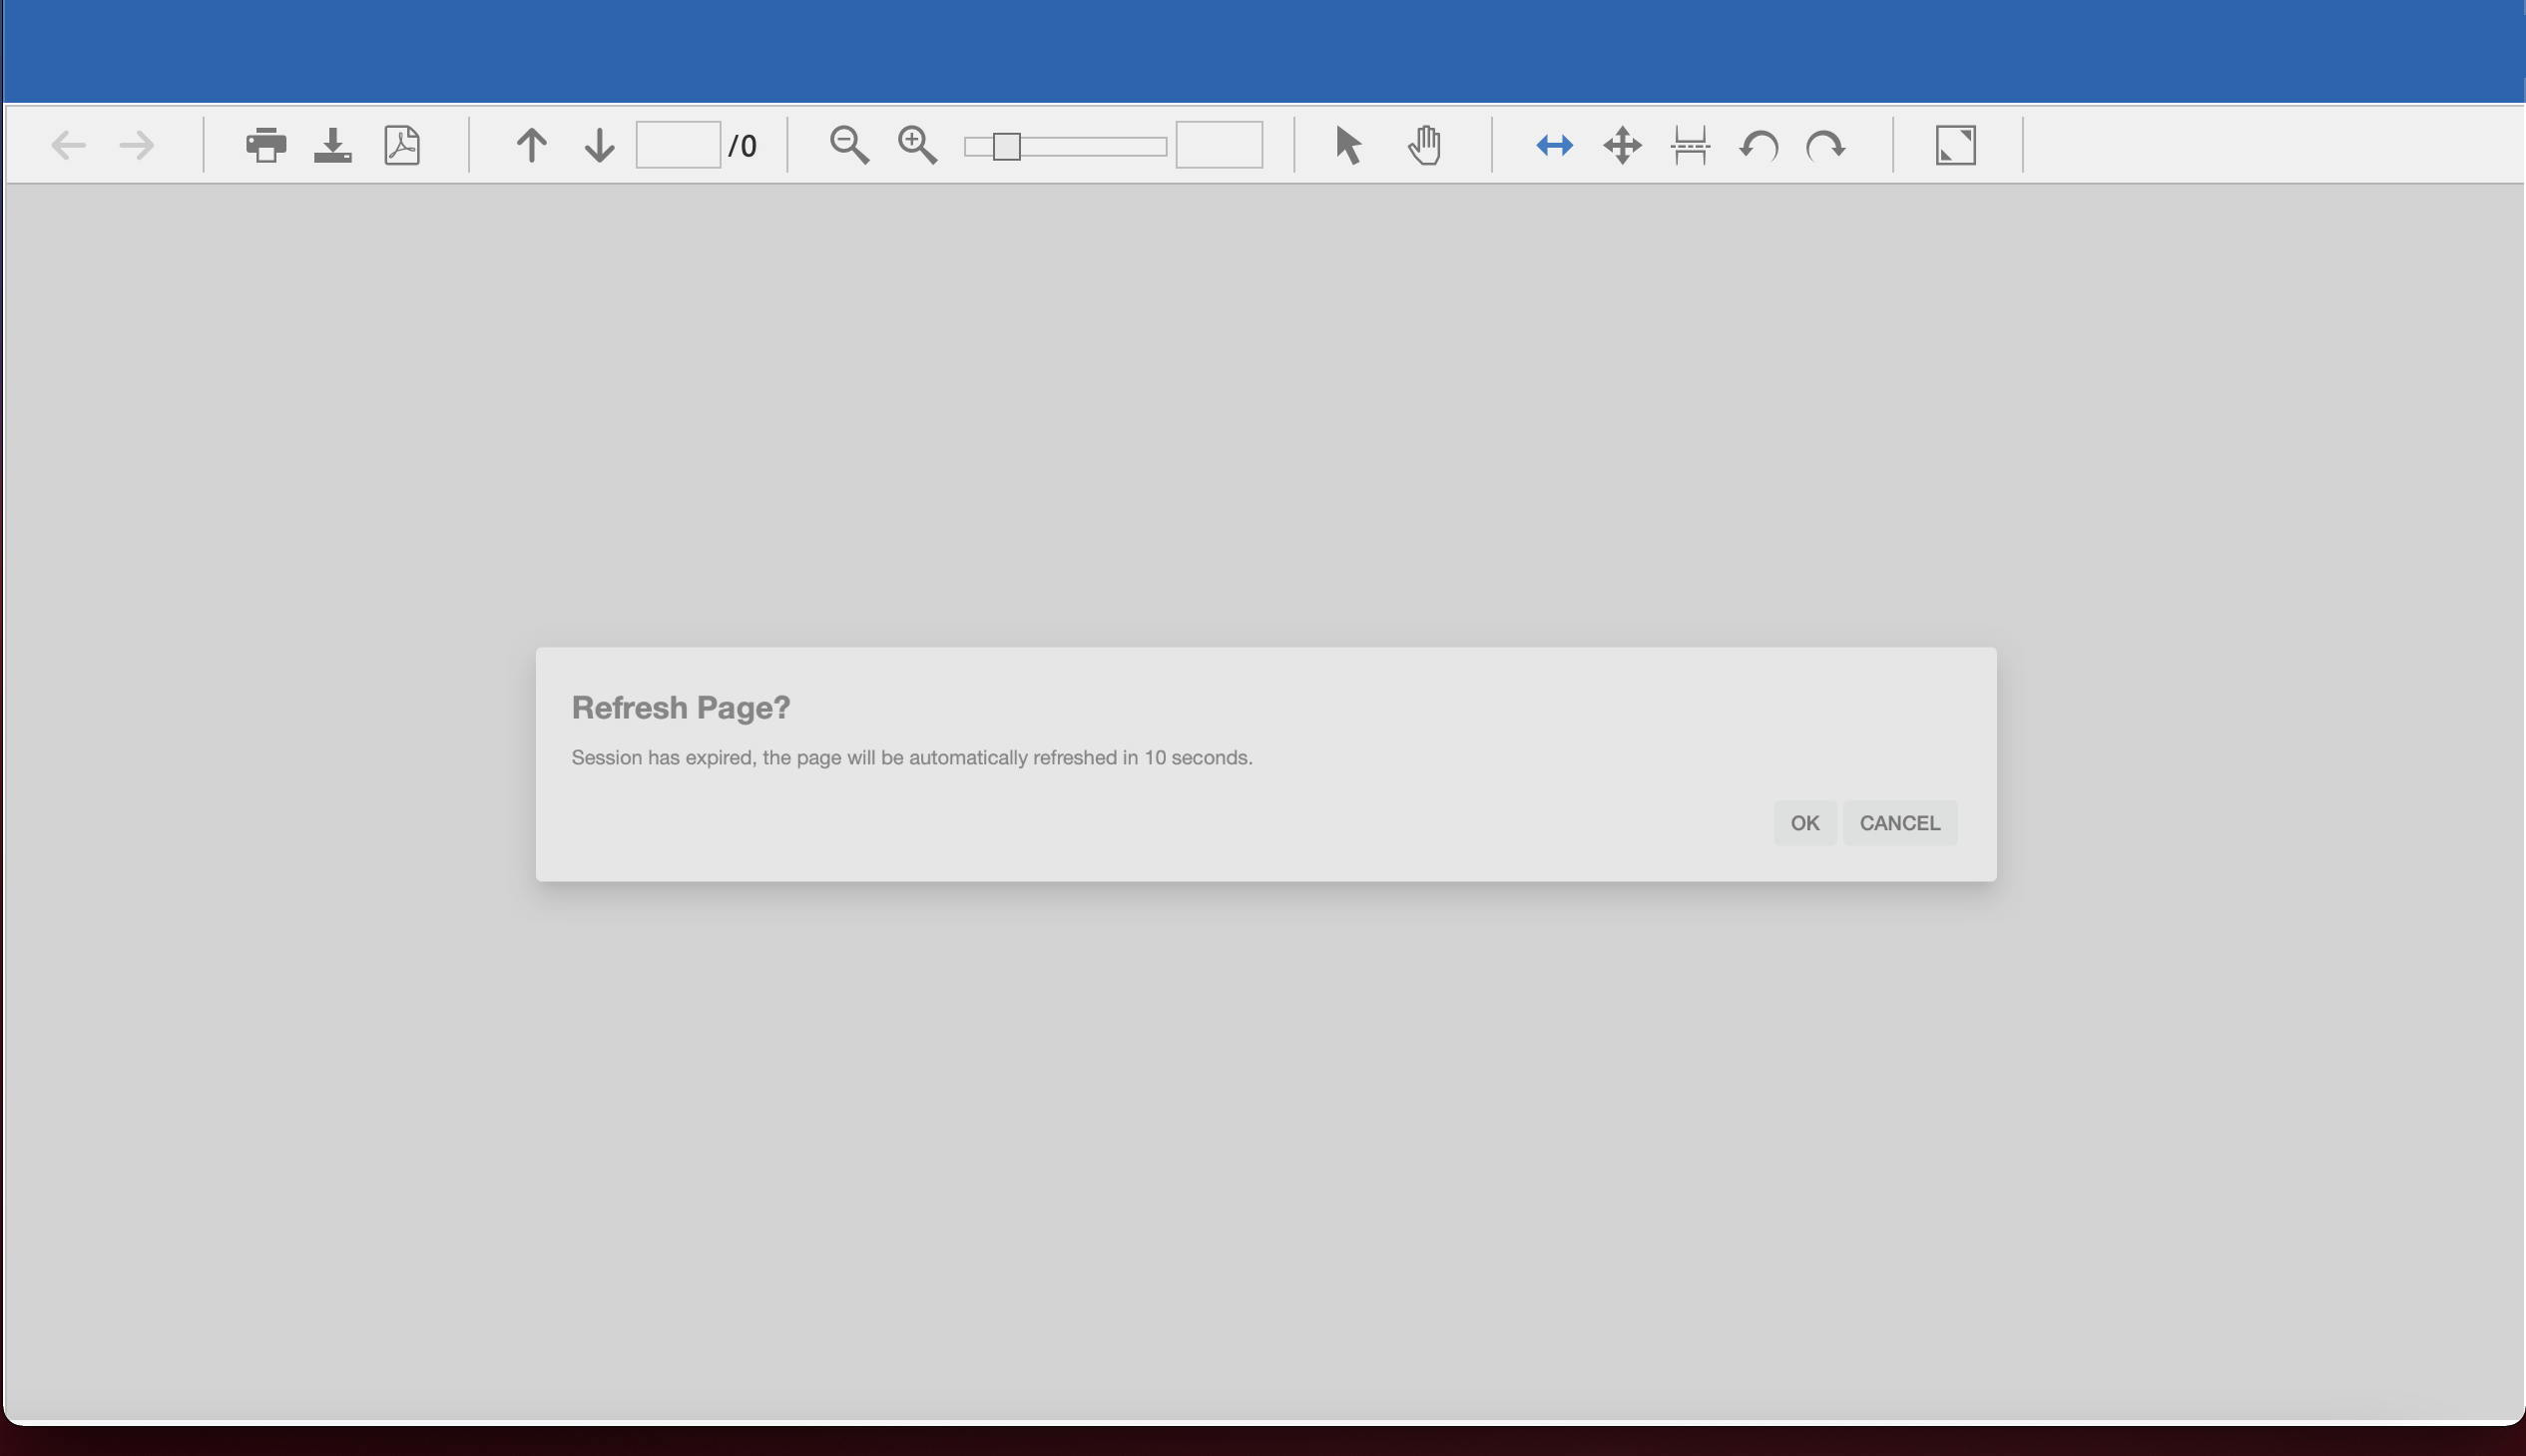This screenshot has height=1456, width=2526.
Task: Click the back navigation arrow
Action: (x=67, y=145)
